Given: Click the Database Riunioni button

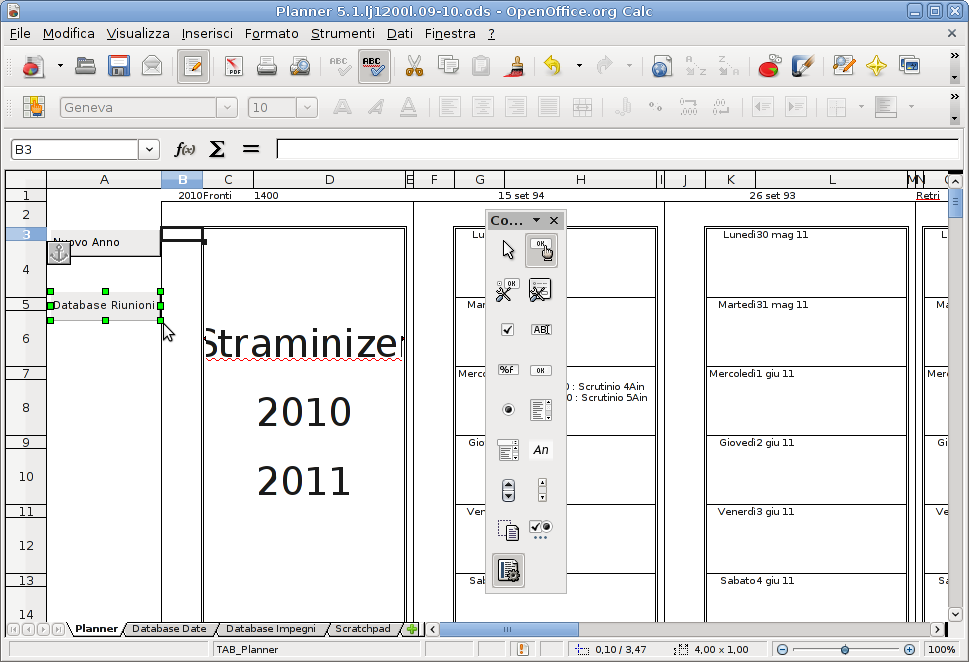Looking at the screenshot, I should click(x=105, y=305).
